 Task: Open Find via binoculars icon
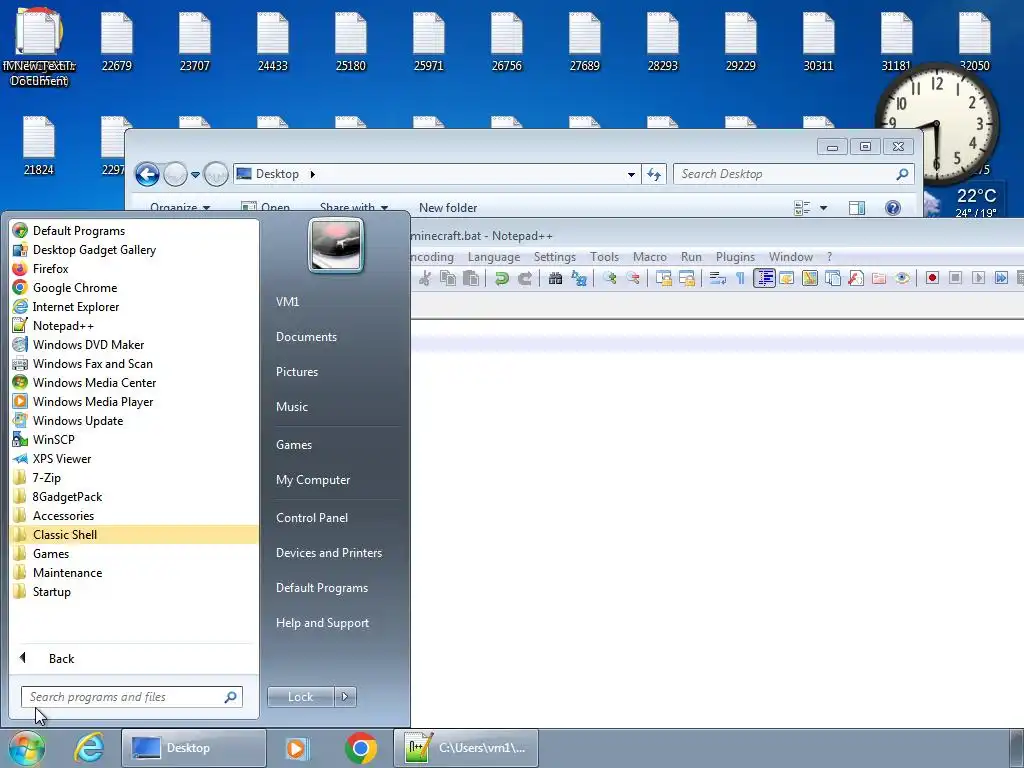pyautogui.click(x=555, y=278)
